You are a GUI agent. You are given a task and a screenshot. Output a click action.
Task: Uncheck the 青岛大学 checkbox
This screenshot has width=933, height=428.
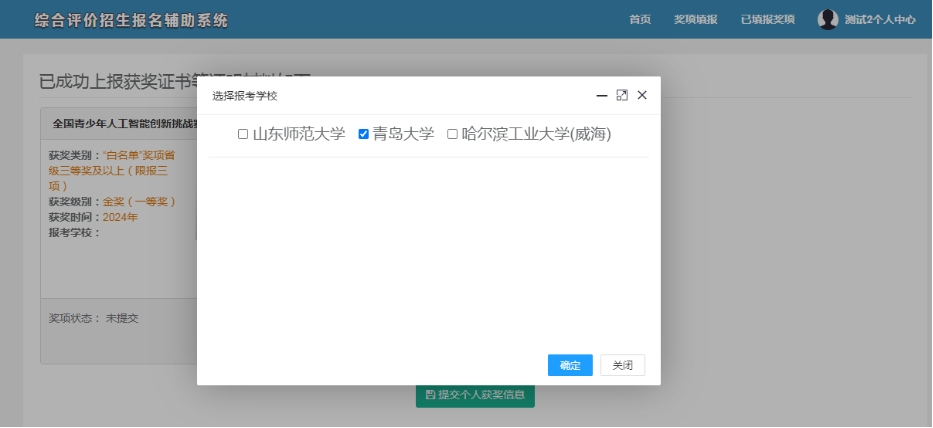click(x=364, y=134)
